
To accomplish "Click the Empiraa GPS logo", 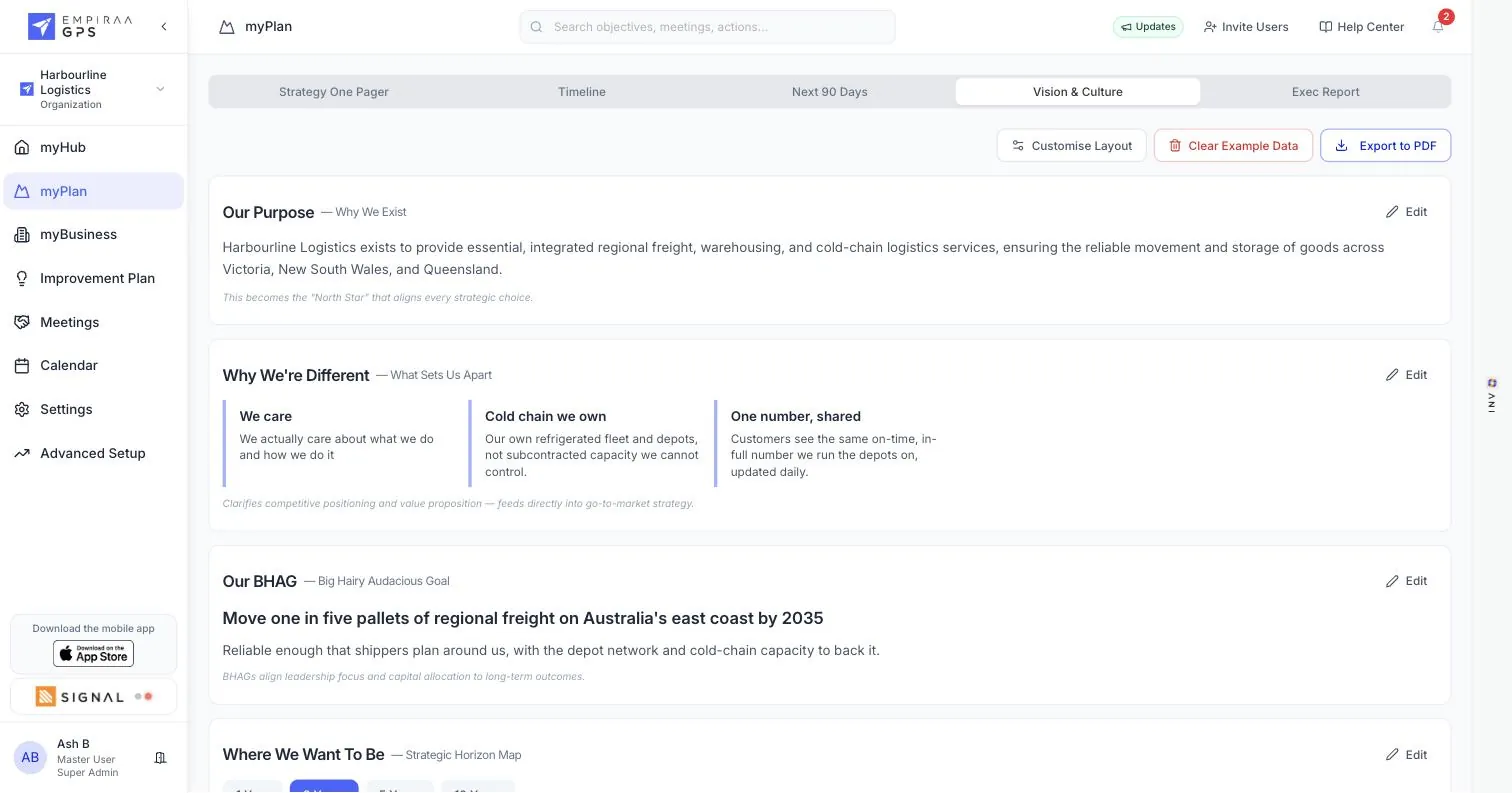I will click(79, 26).
